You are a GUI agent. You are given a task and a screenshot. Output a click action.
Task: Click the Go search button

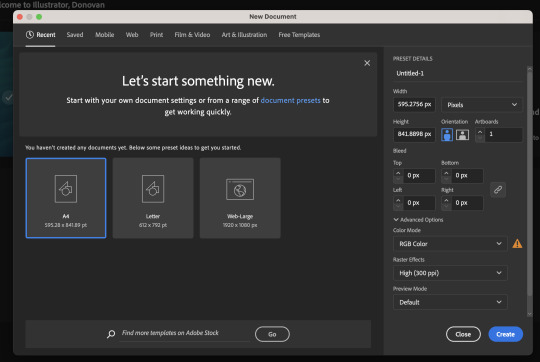tap(272, 334)
